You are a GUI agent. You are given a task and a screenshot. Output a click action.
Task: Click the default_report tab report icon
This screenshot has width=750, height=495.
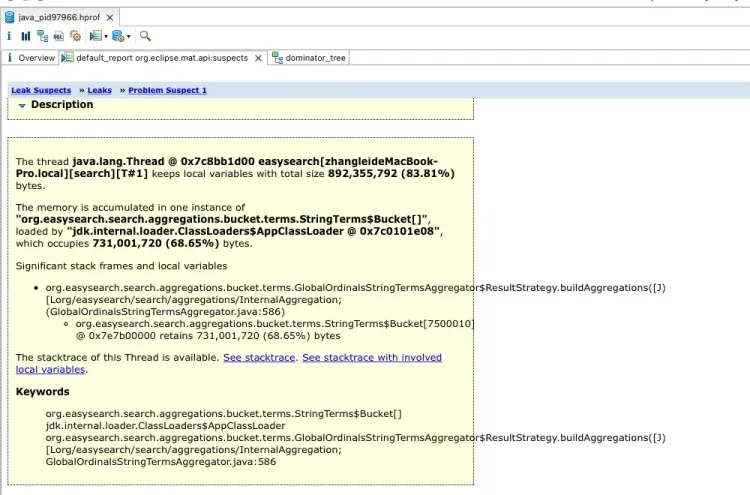pos(67,58)
